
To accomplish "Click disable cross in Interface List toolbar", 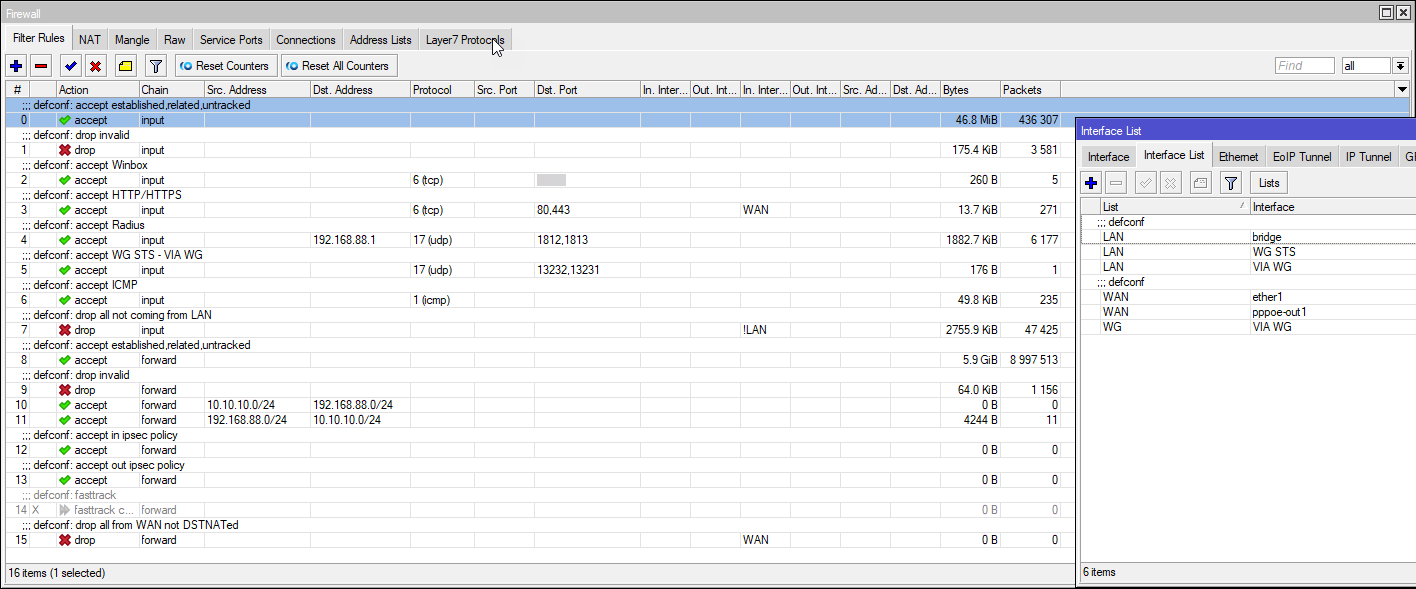I will [1171, 183].
